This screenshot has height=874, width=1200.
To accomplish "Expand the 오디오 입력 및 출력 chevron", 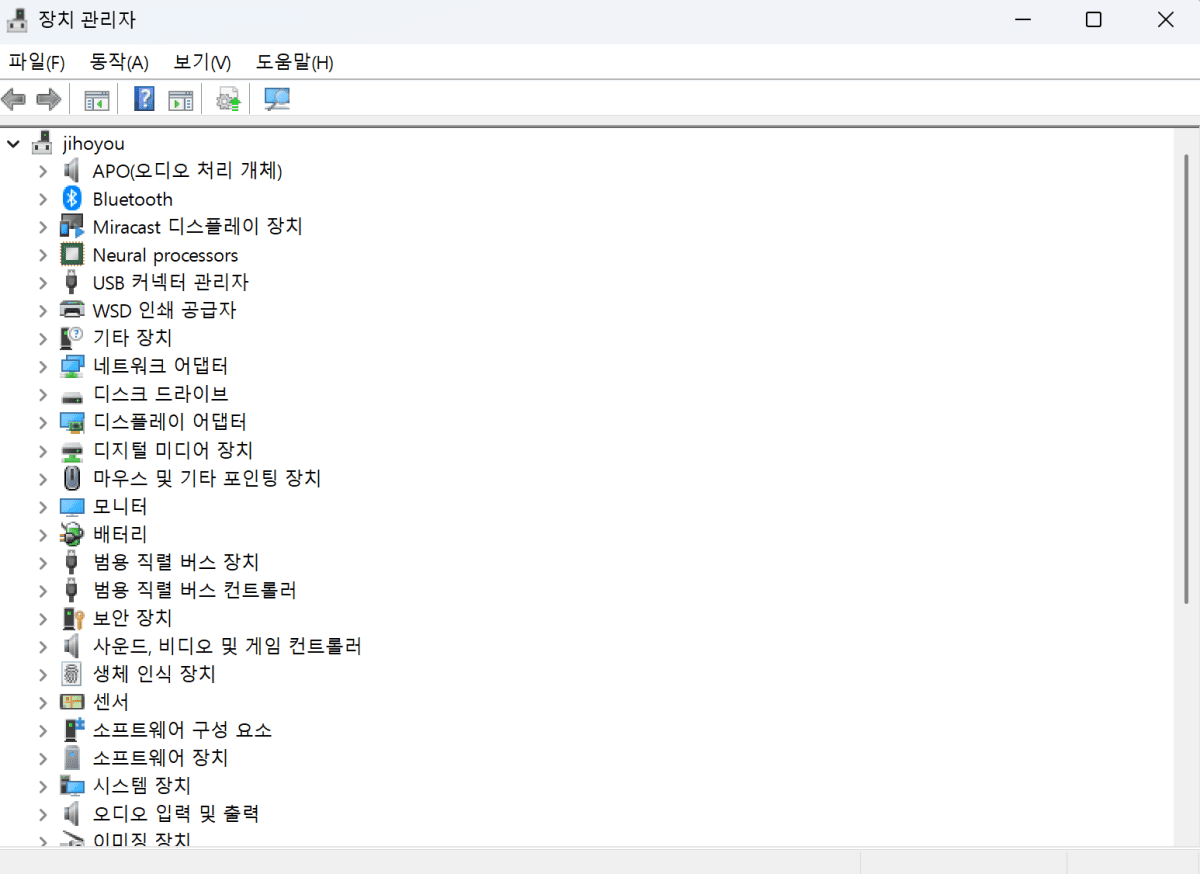I will pos(43,814).
